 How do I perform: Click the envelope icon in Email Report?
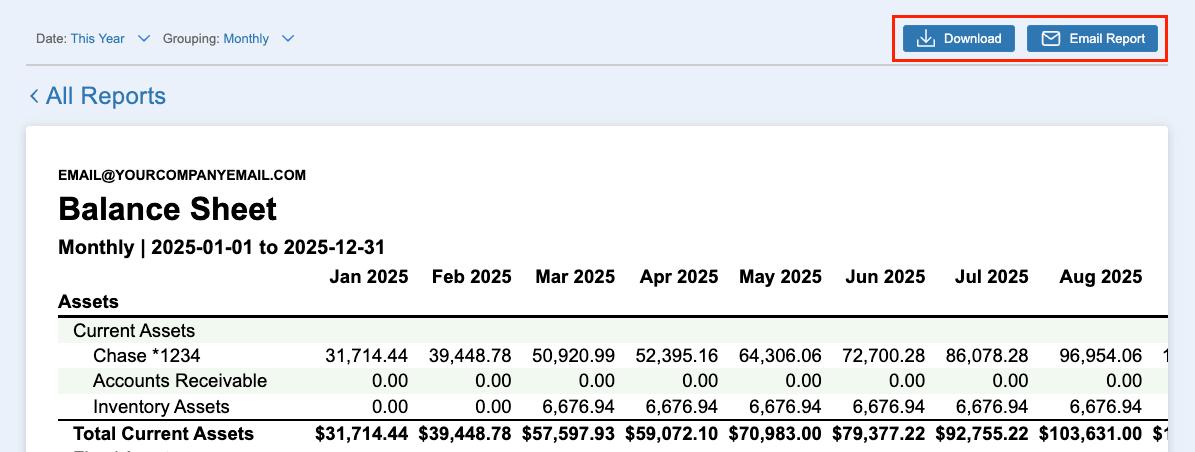(x=1050, y=39)
